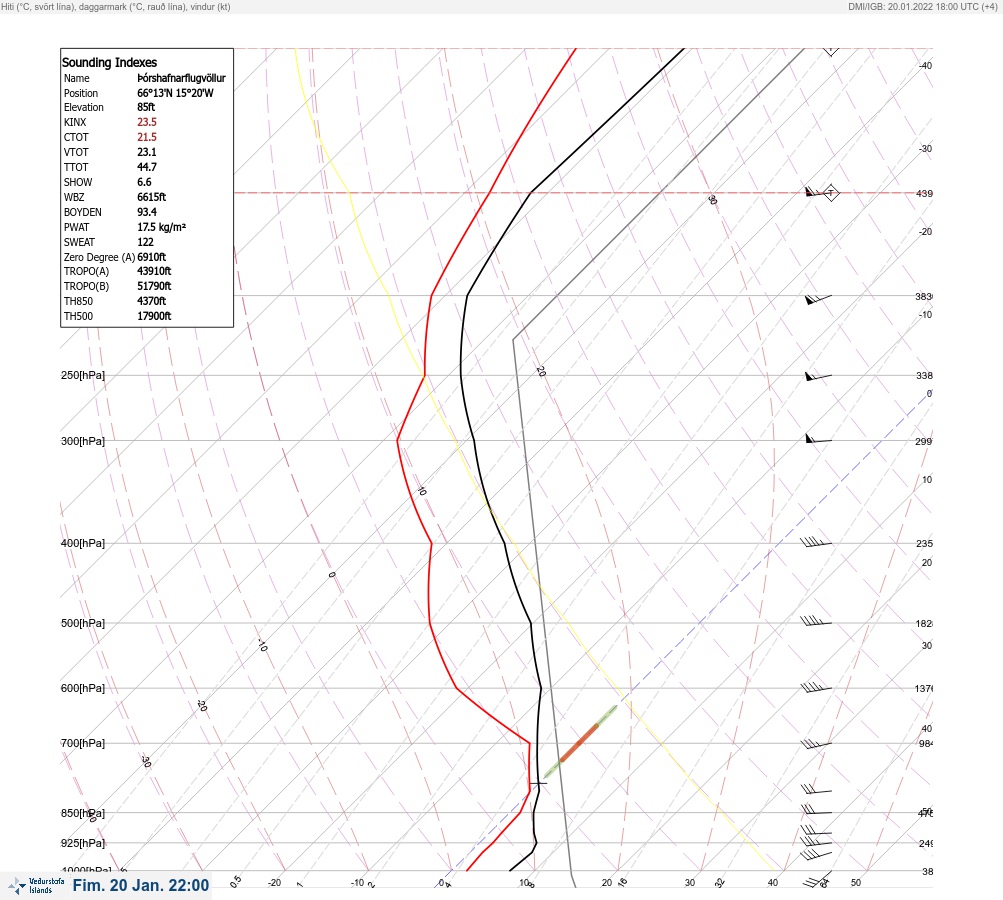Click the 250[hPa] pressure label
Screen dimensions: 1003x900
(x=83, y=375)
